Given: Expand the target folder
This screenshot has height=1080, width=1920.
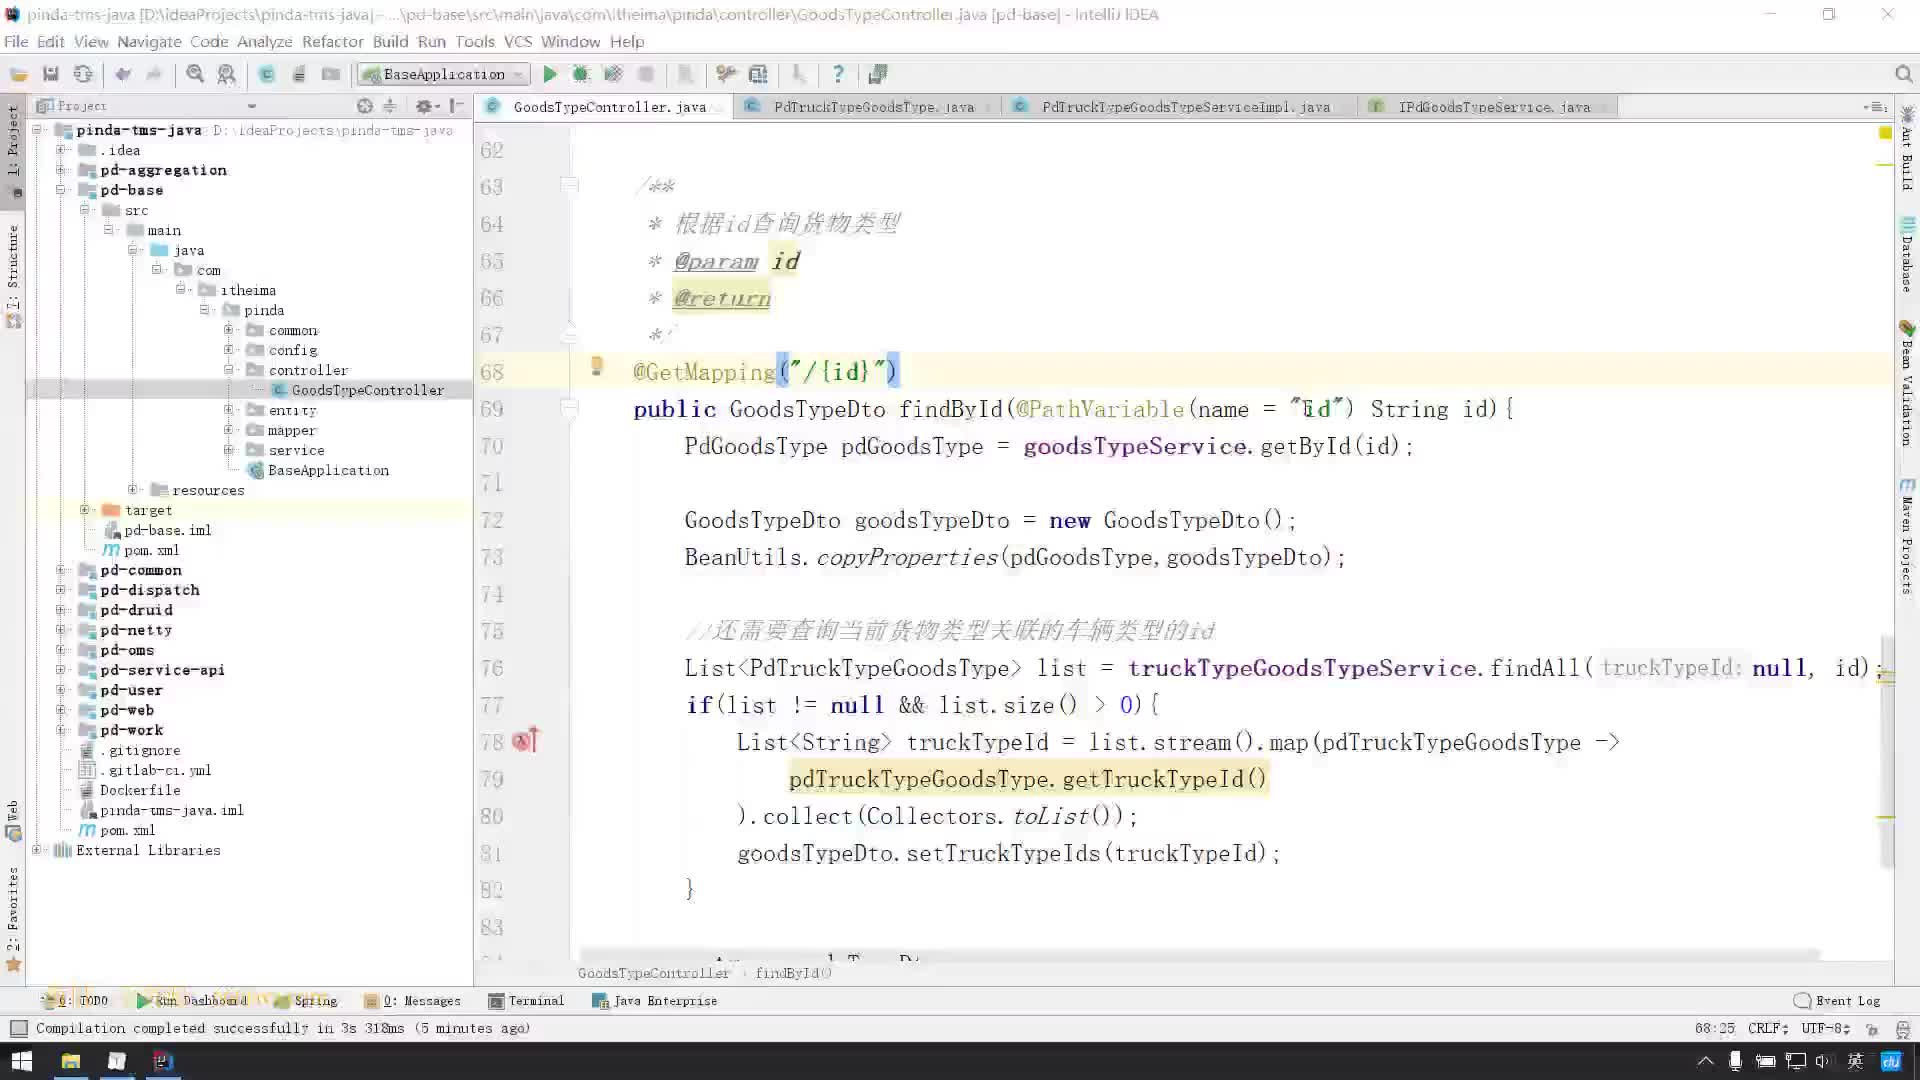Looking at the screenshot, I should pos(85,510).
